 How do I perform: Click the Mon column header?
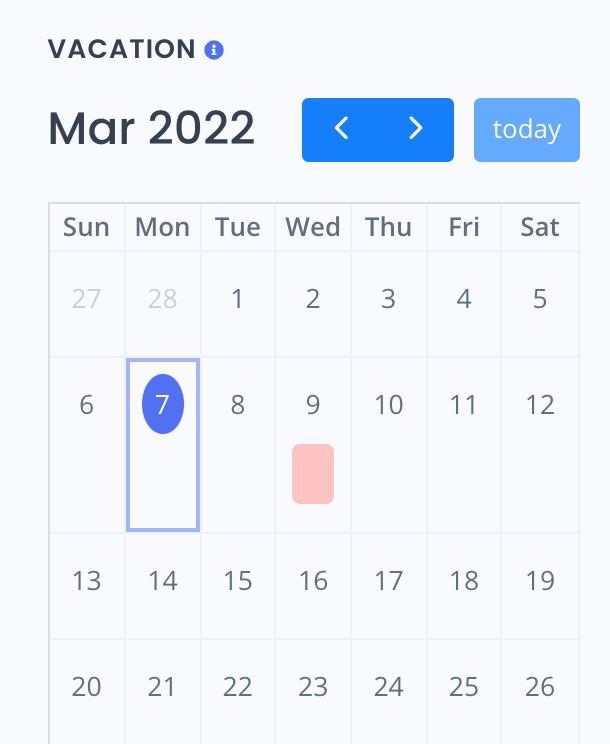tap(163, 227)
